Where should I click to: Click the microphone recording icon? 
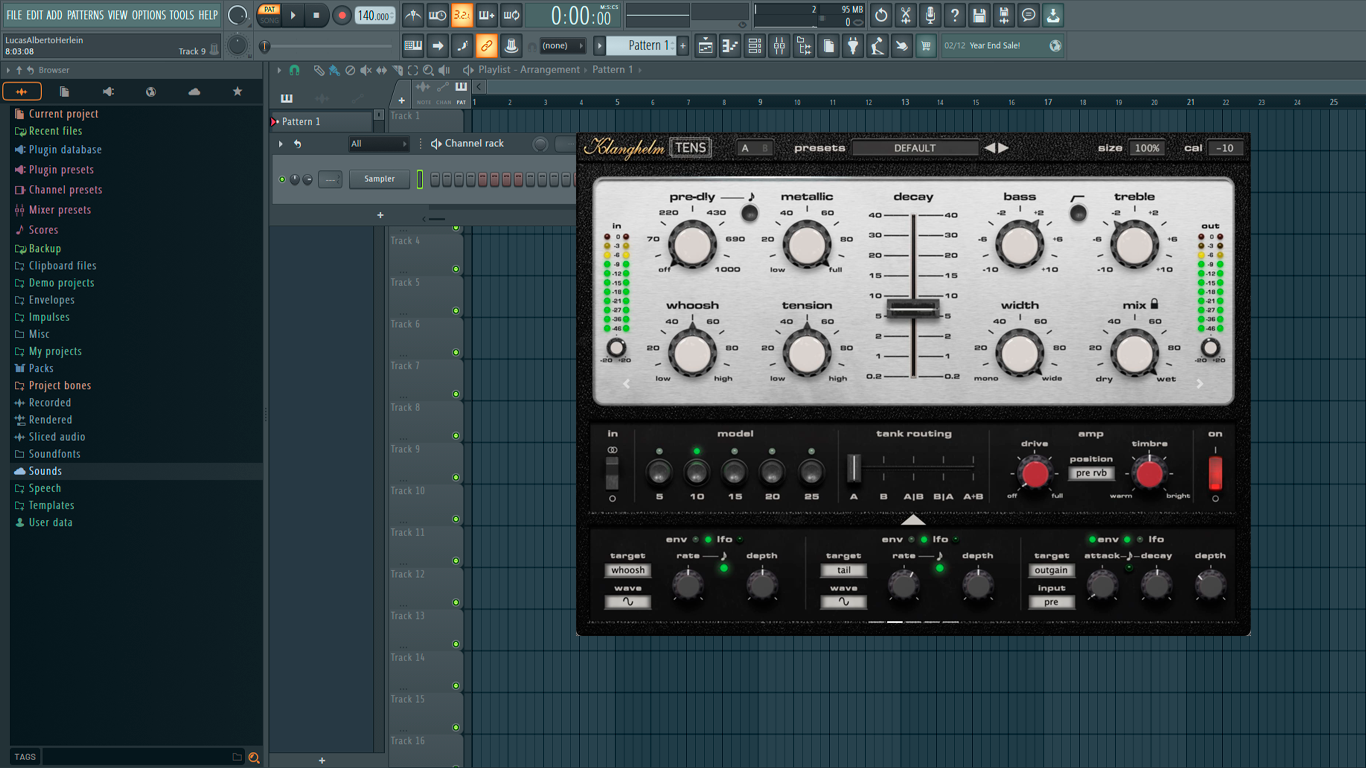(x=930, y=15)
